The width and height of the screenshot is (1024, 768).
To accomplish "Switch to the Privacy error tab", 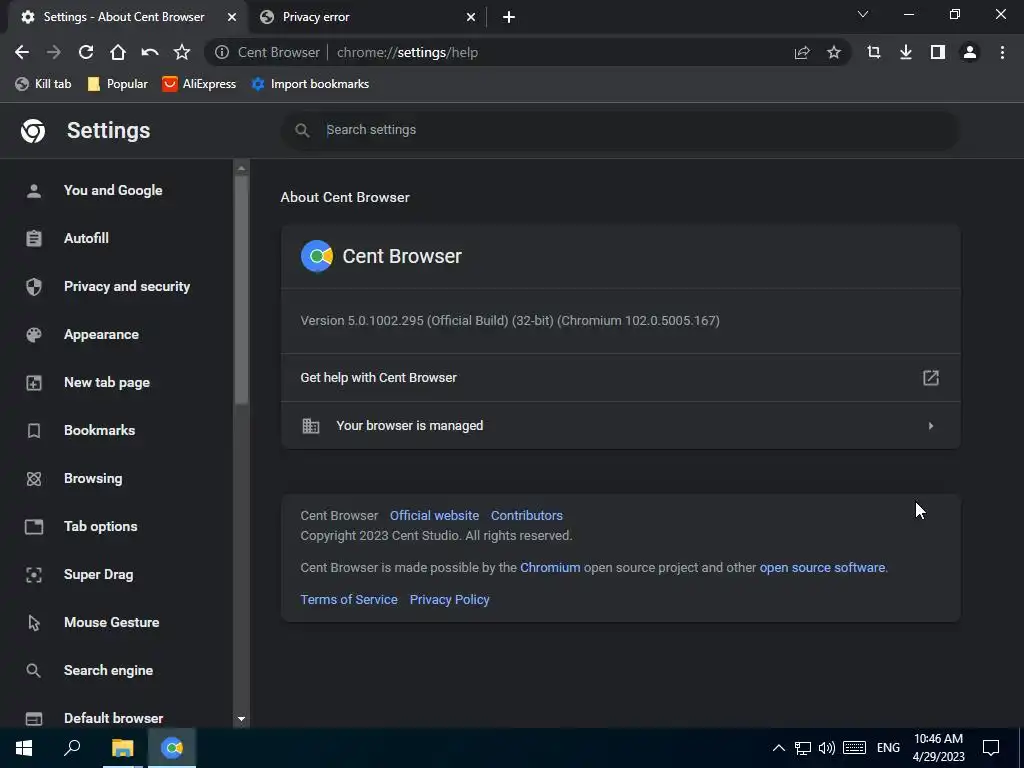I will [x=368, y=17].
